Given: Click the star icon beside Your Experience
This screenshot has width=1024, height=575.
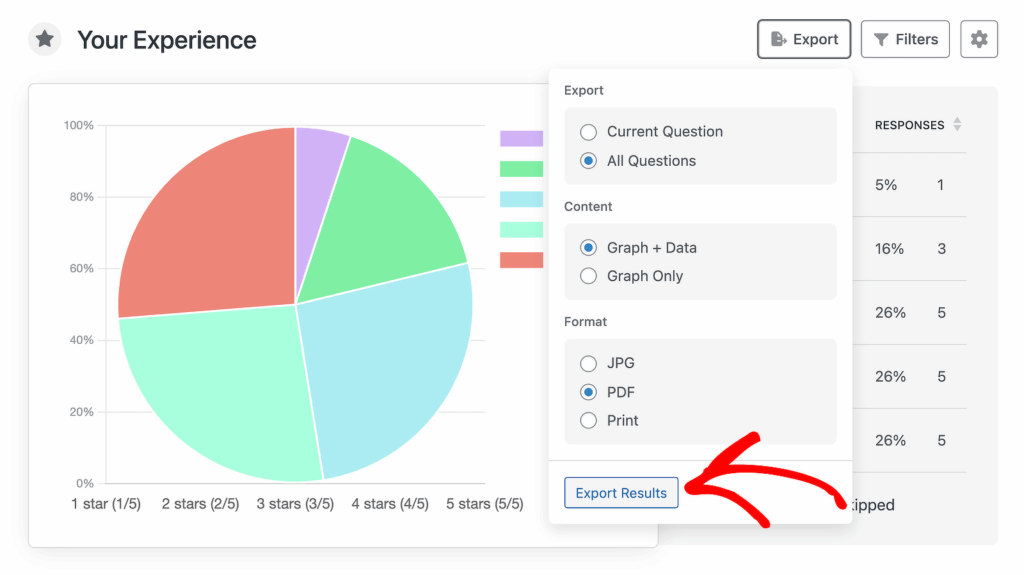Looking at the screenshot, I should [44, 40].
